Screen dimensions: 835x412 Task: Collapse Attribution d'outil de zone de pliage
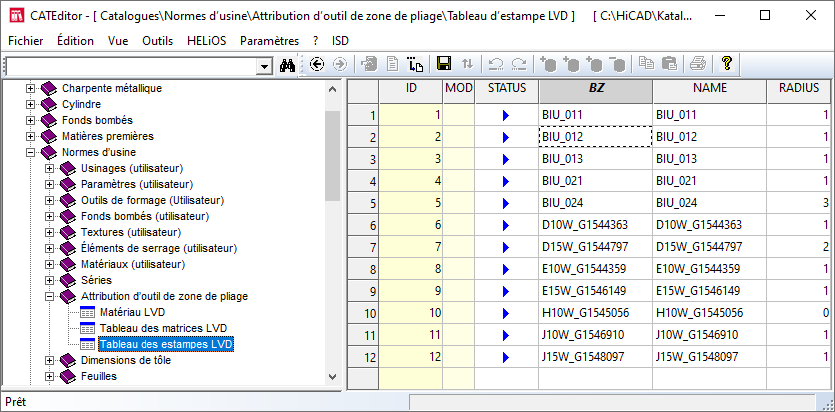[x=50, y=296]
